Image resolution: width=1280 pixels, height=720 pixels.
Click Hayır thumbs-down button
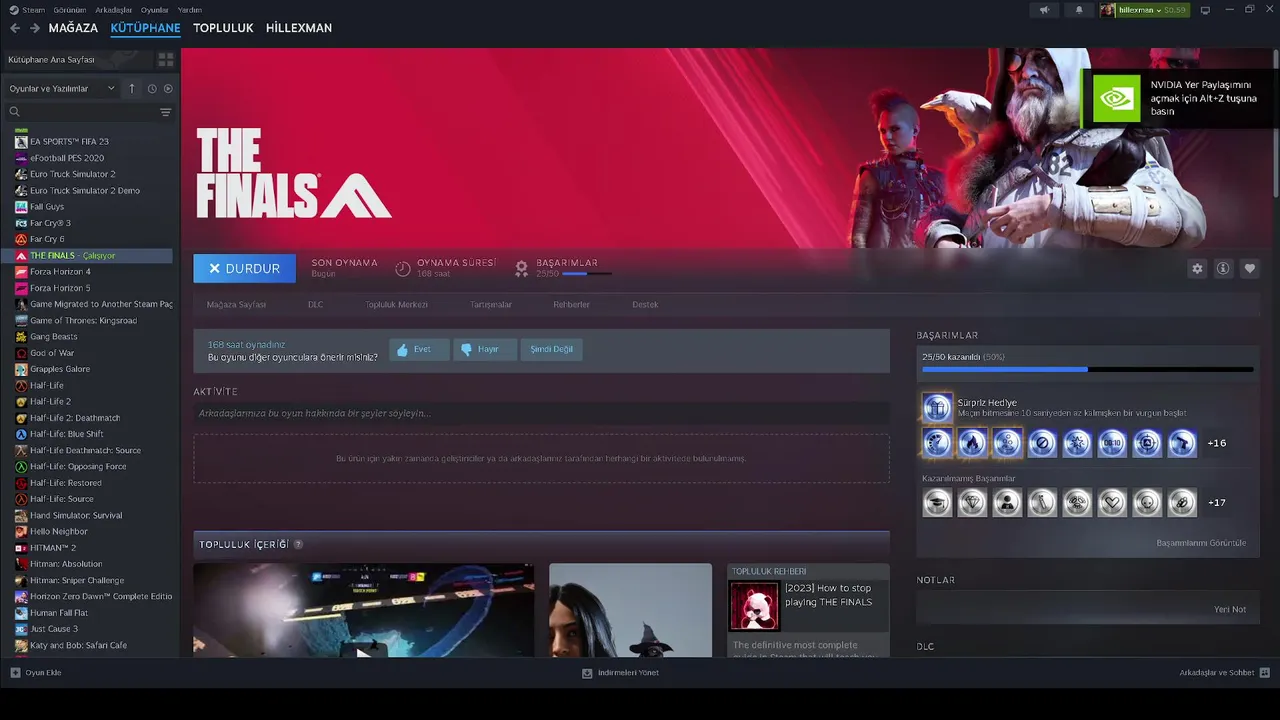[485, 349]
